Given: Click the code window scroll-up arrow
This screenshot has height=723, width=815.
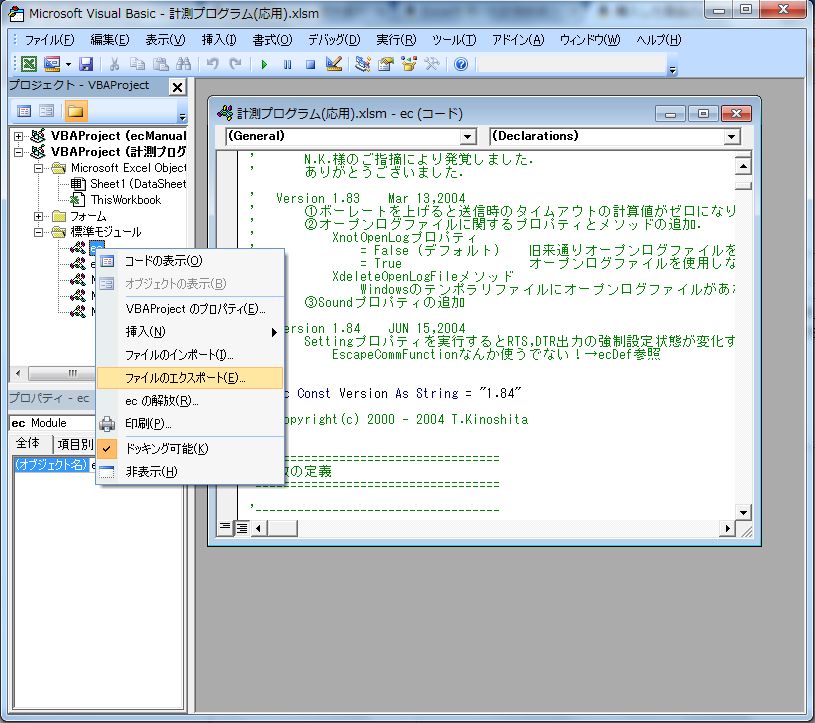Looking at the screenshot, I should point(743,166).
